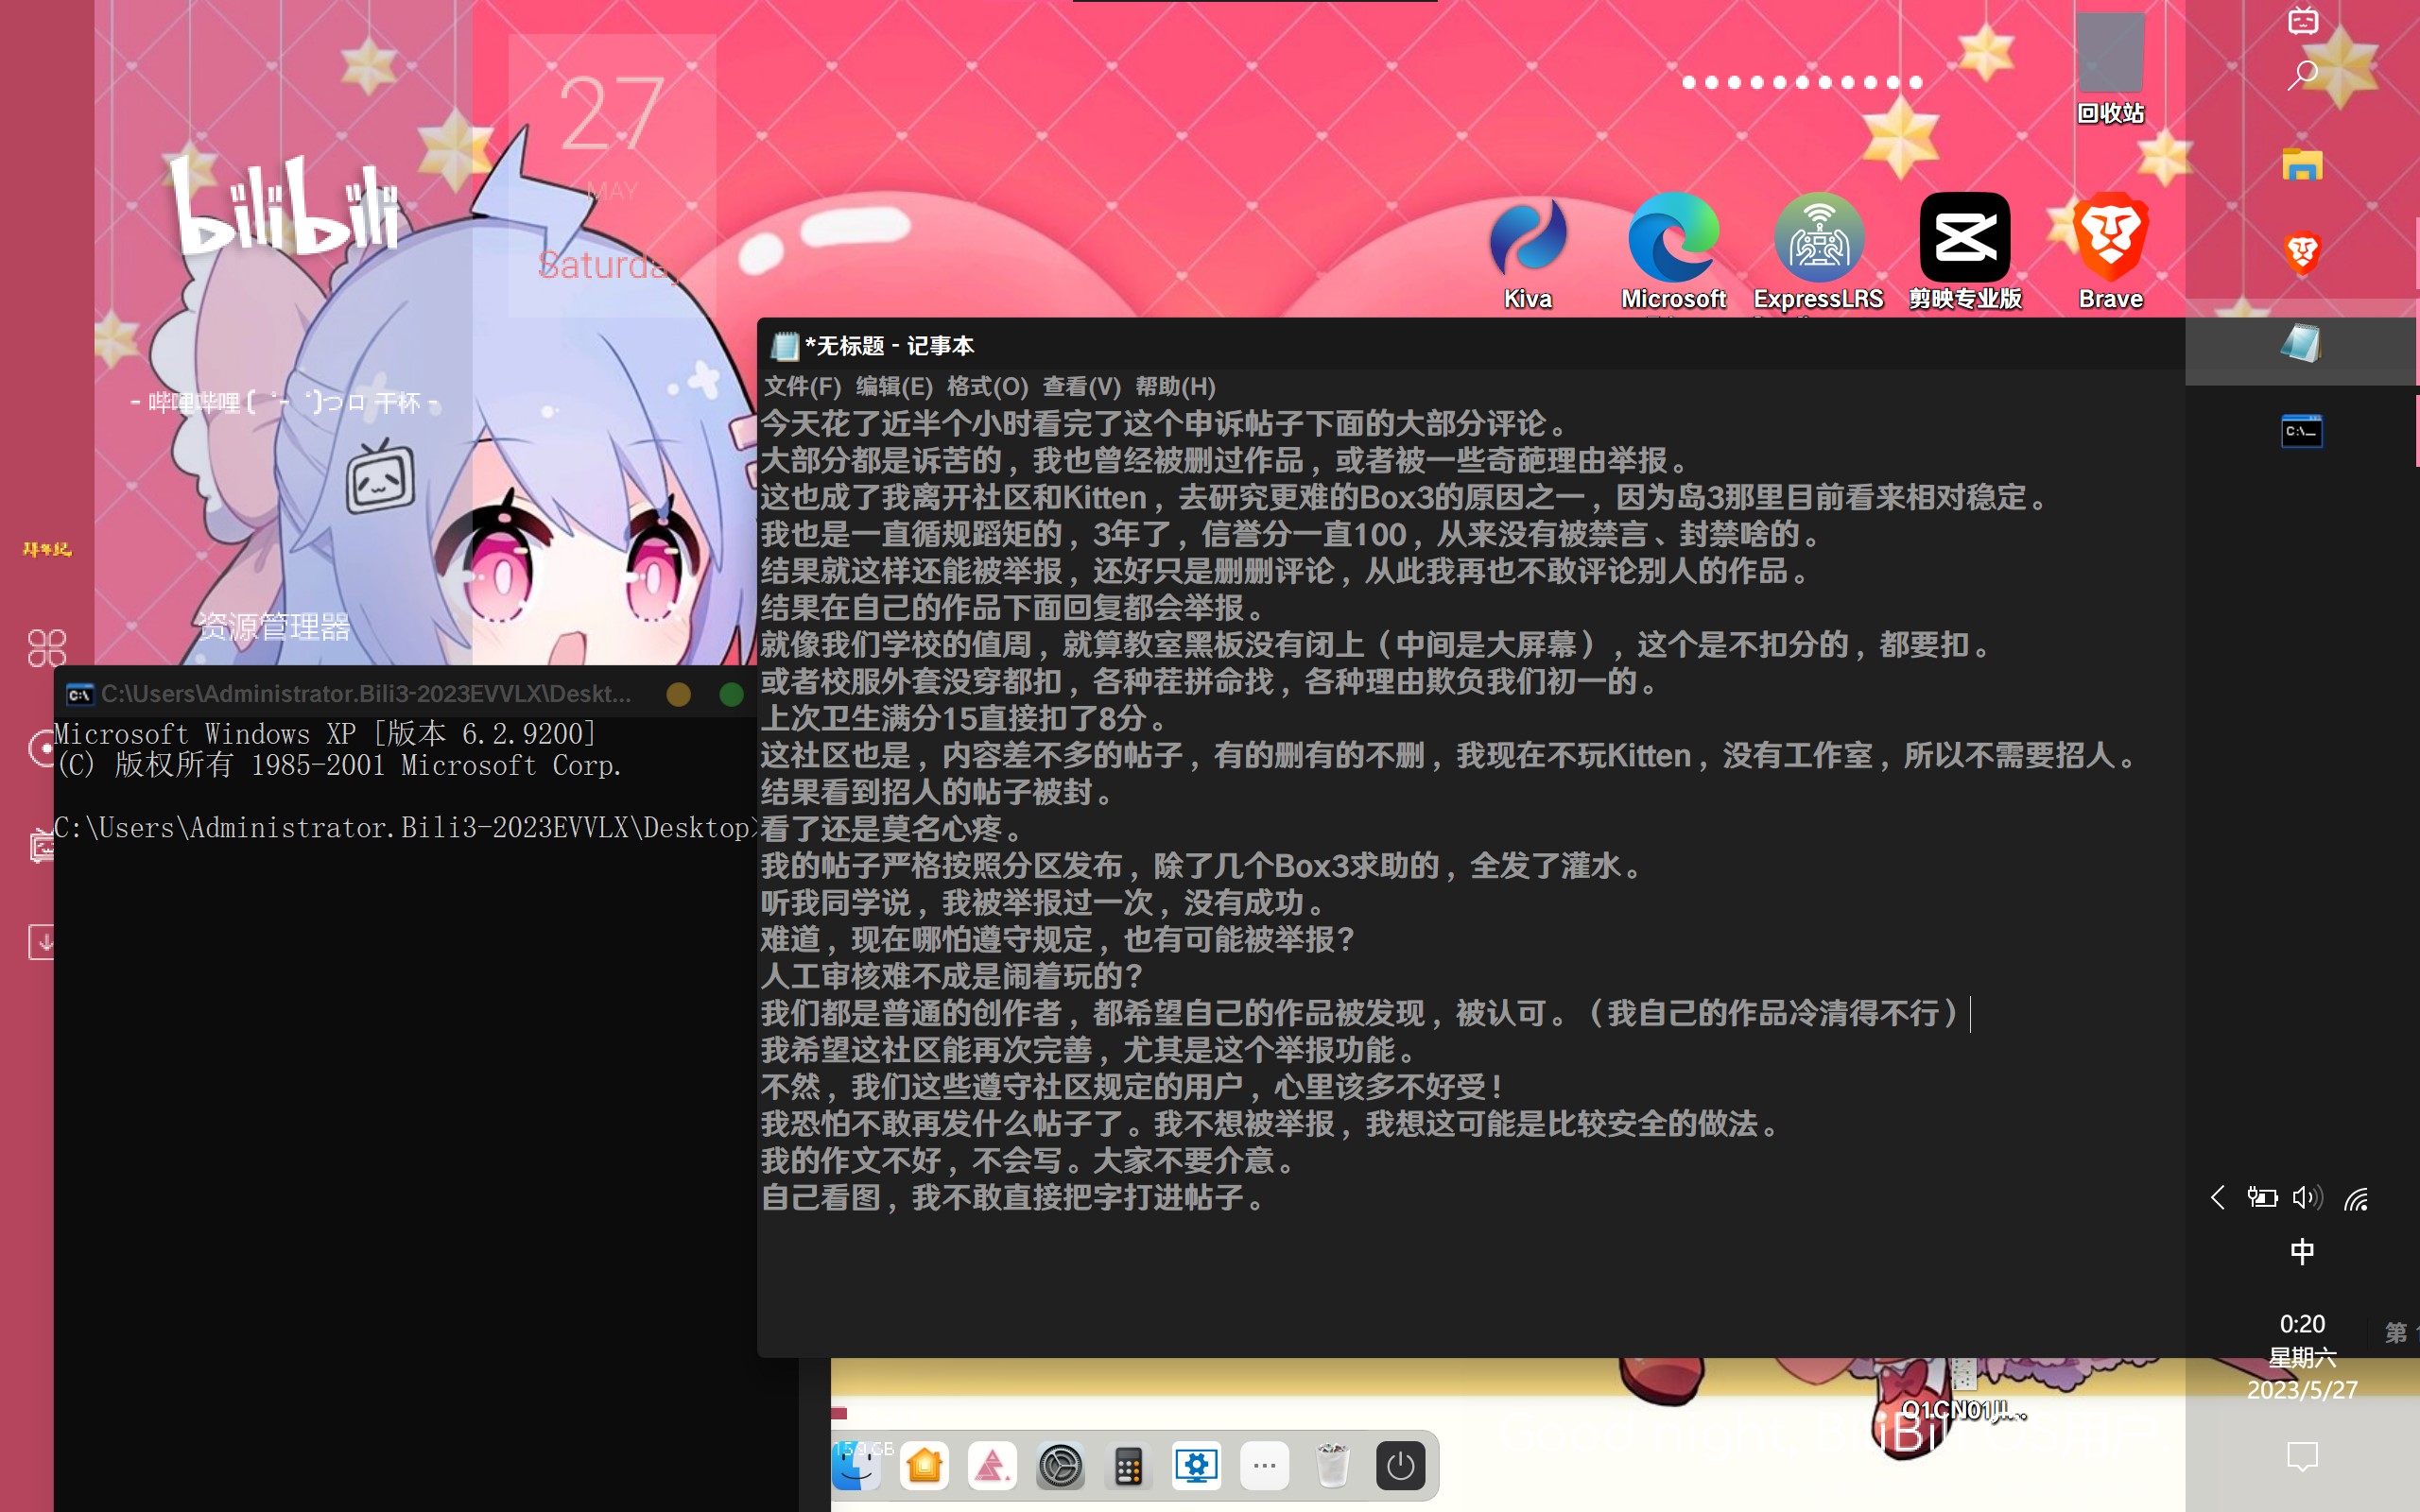Launch Calculator from the dock

1128,1466
